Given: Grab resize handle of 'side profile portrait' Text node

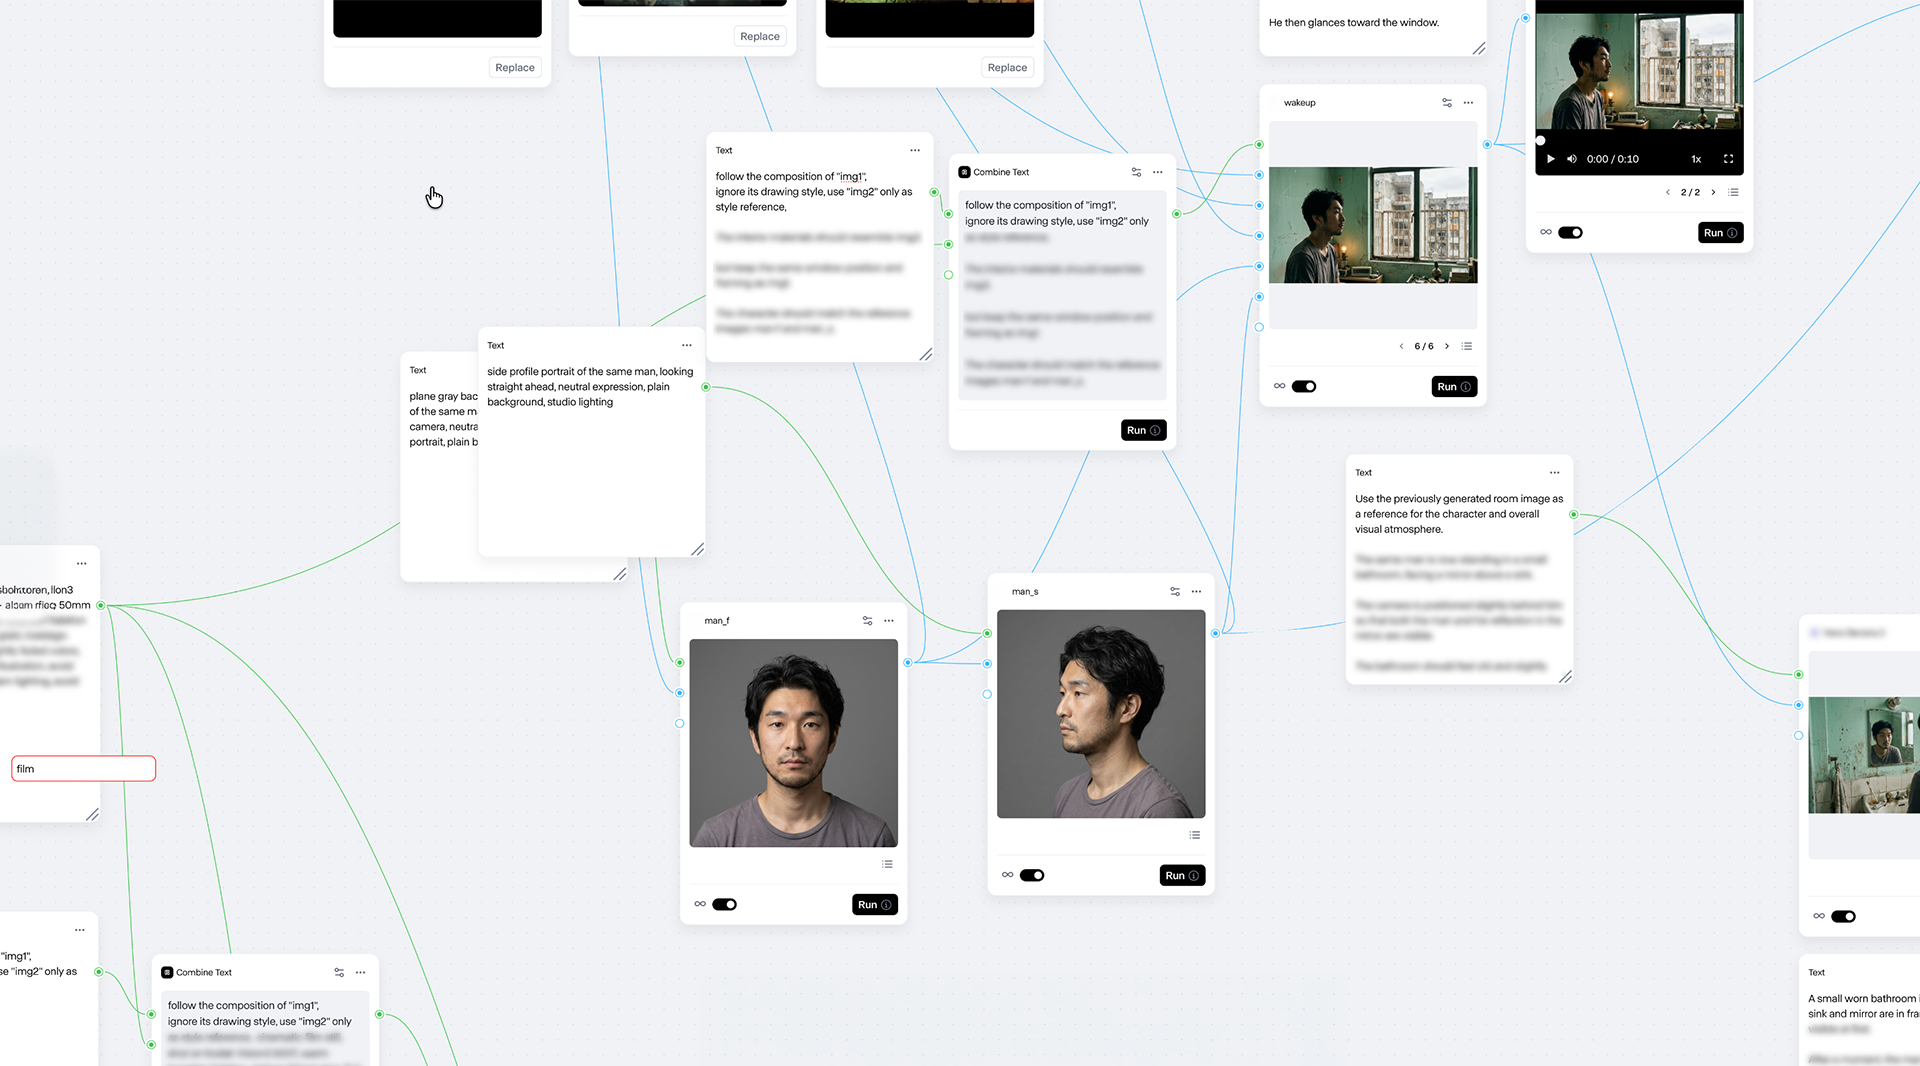Looking at the screenshot, I should (x=698, y=549).
